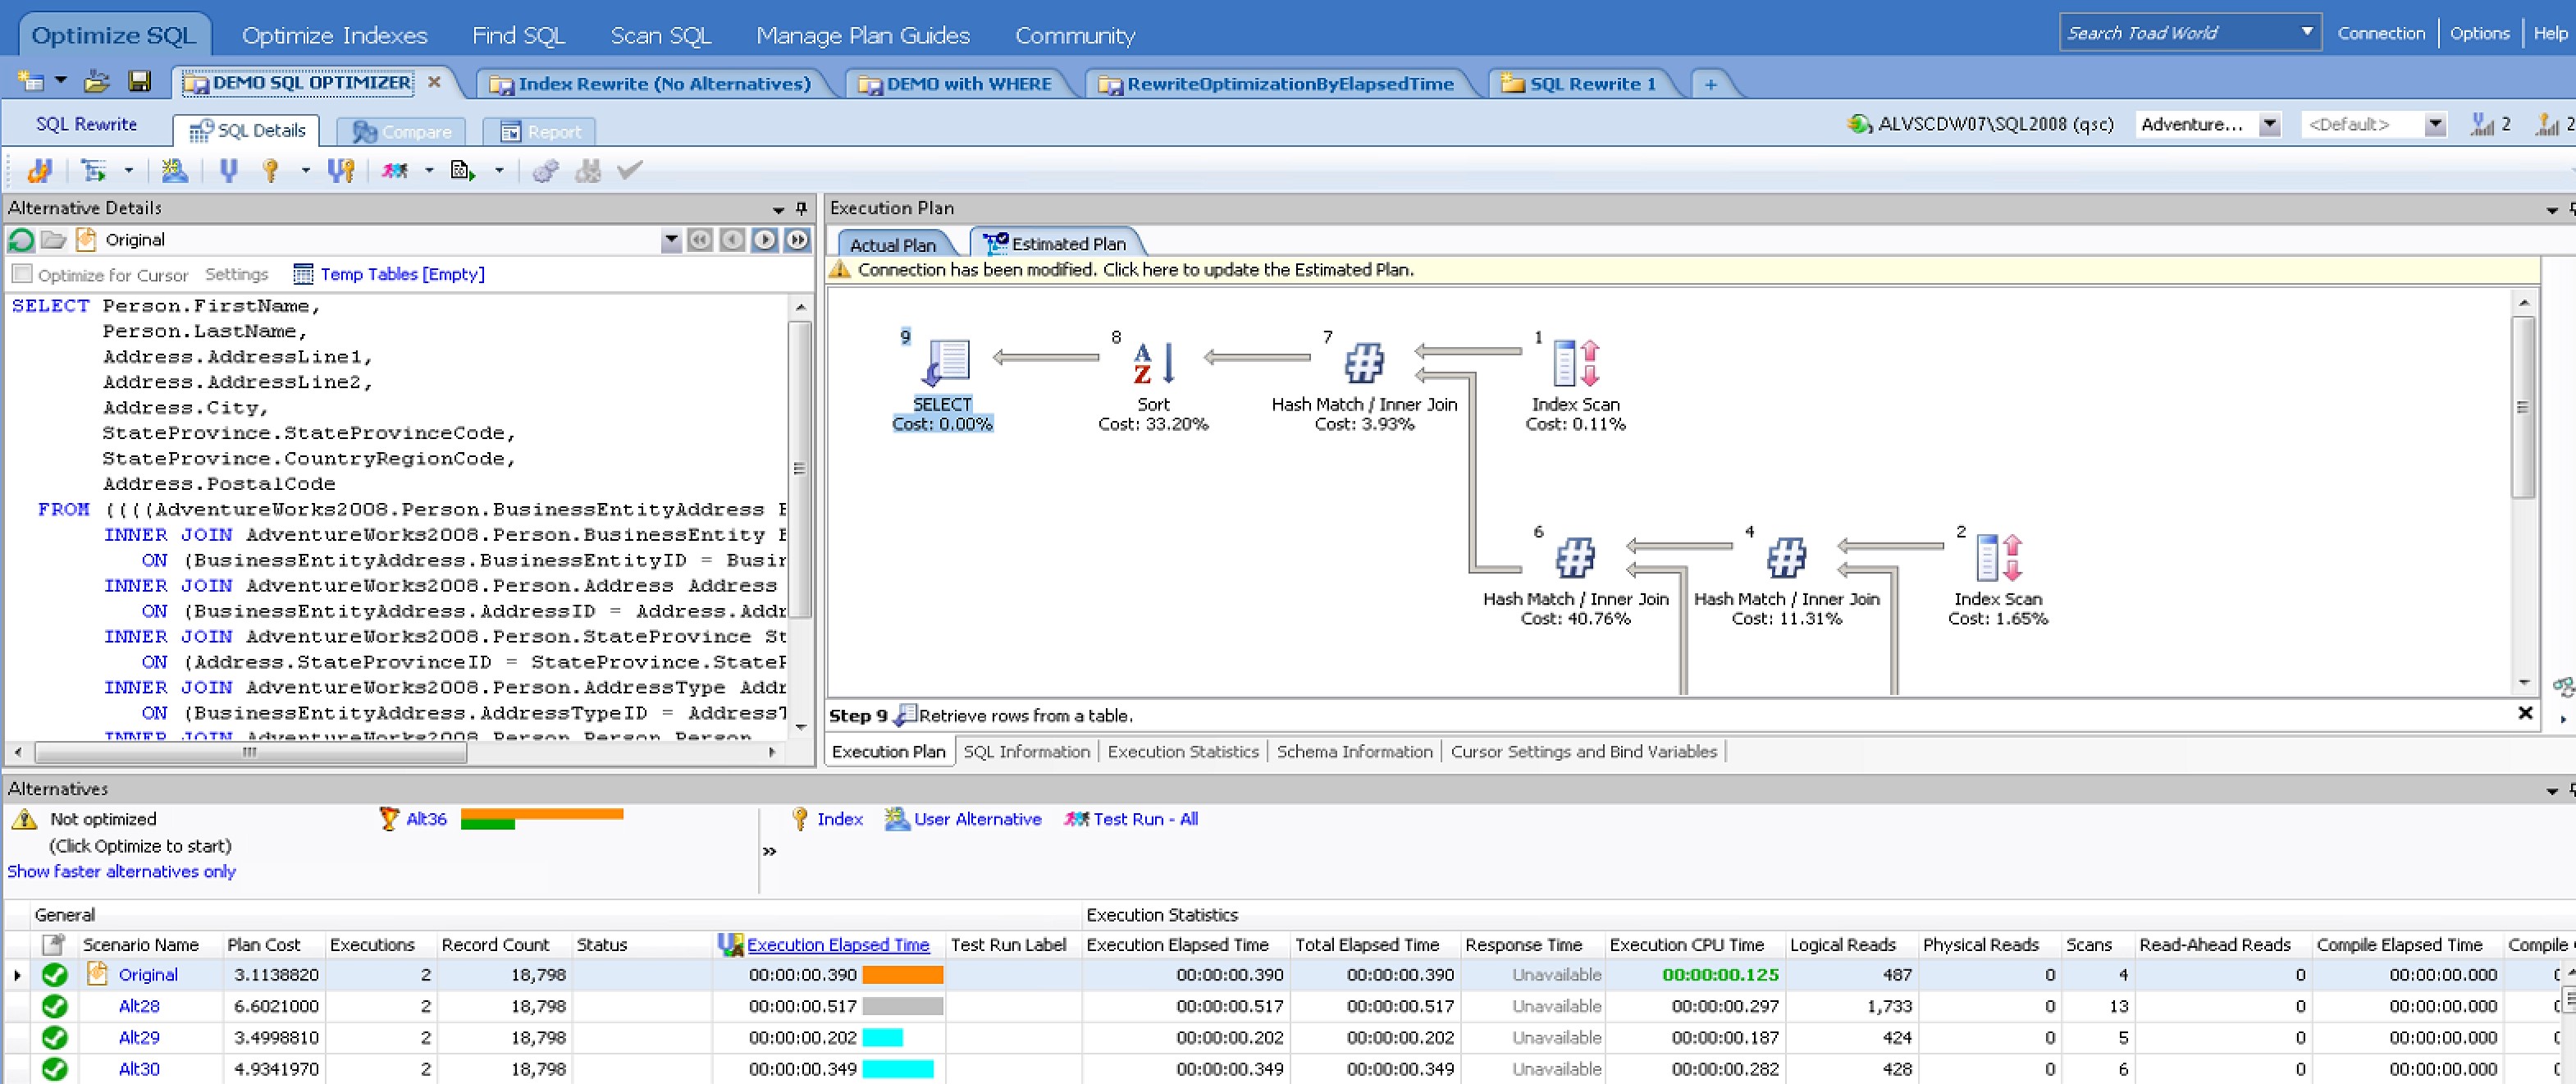Go to next alternative arrow button
Viewport: 2576px width, 1084px height.
click(765, 240)
